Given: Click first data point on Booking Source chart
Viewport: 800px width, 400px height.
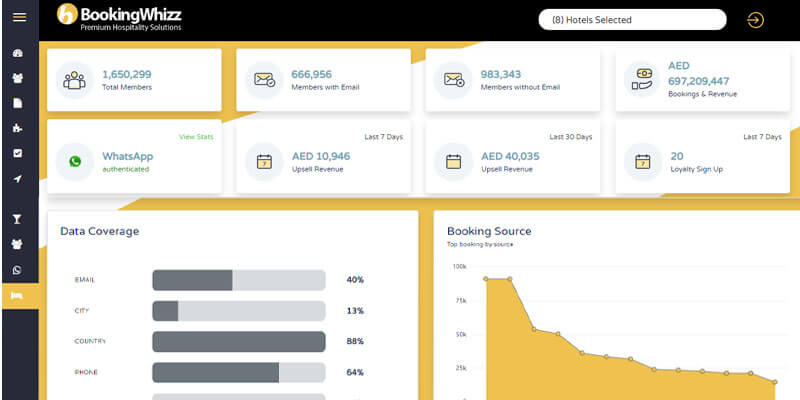Looking at the screenshot, I should click(x=486, y=279).
